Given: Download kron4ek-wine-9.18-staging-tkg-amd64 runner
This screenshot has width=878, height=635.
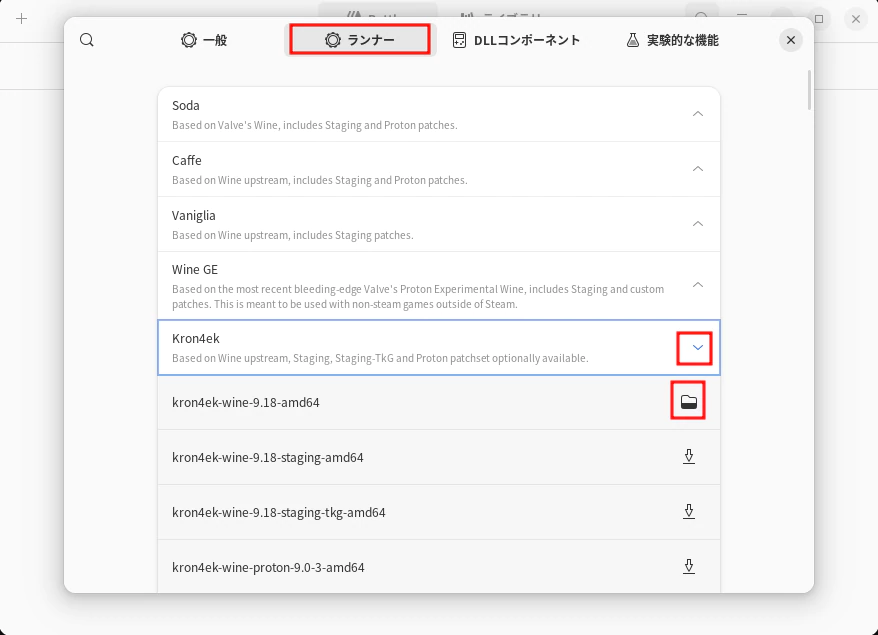Looking at the screenshot, I should [x=688, y=512].
